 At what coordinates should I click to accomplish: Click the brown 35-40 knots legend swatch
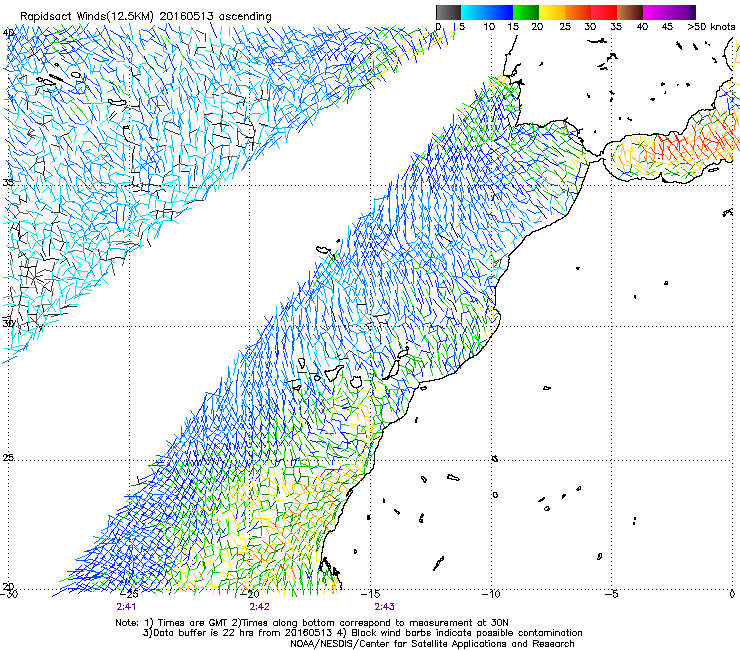click(x=630, y=12)
